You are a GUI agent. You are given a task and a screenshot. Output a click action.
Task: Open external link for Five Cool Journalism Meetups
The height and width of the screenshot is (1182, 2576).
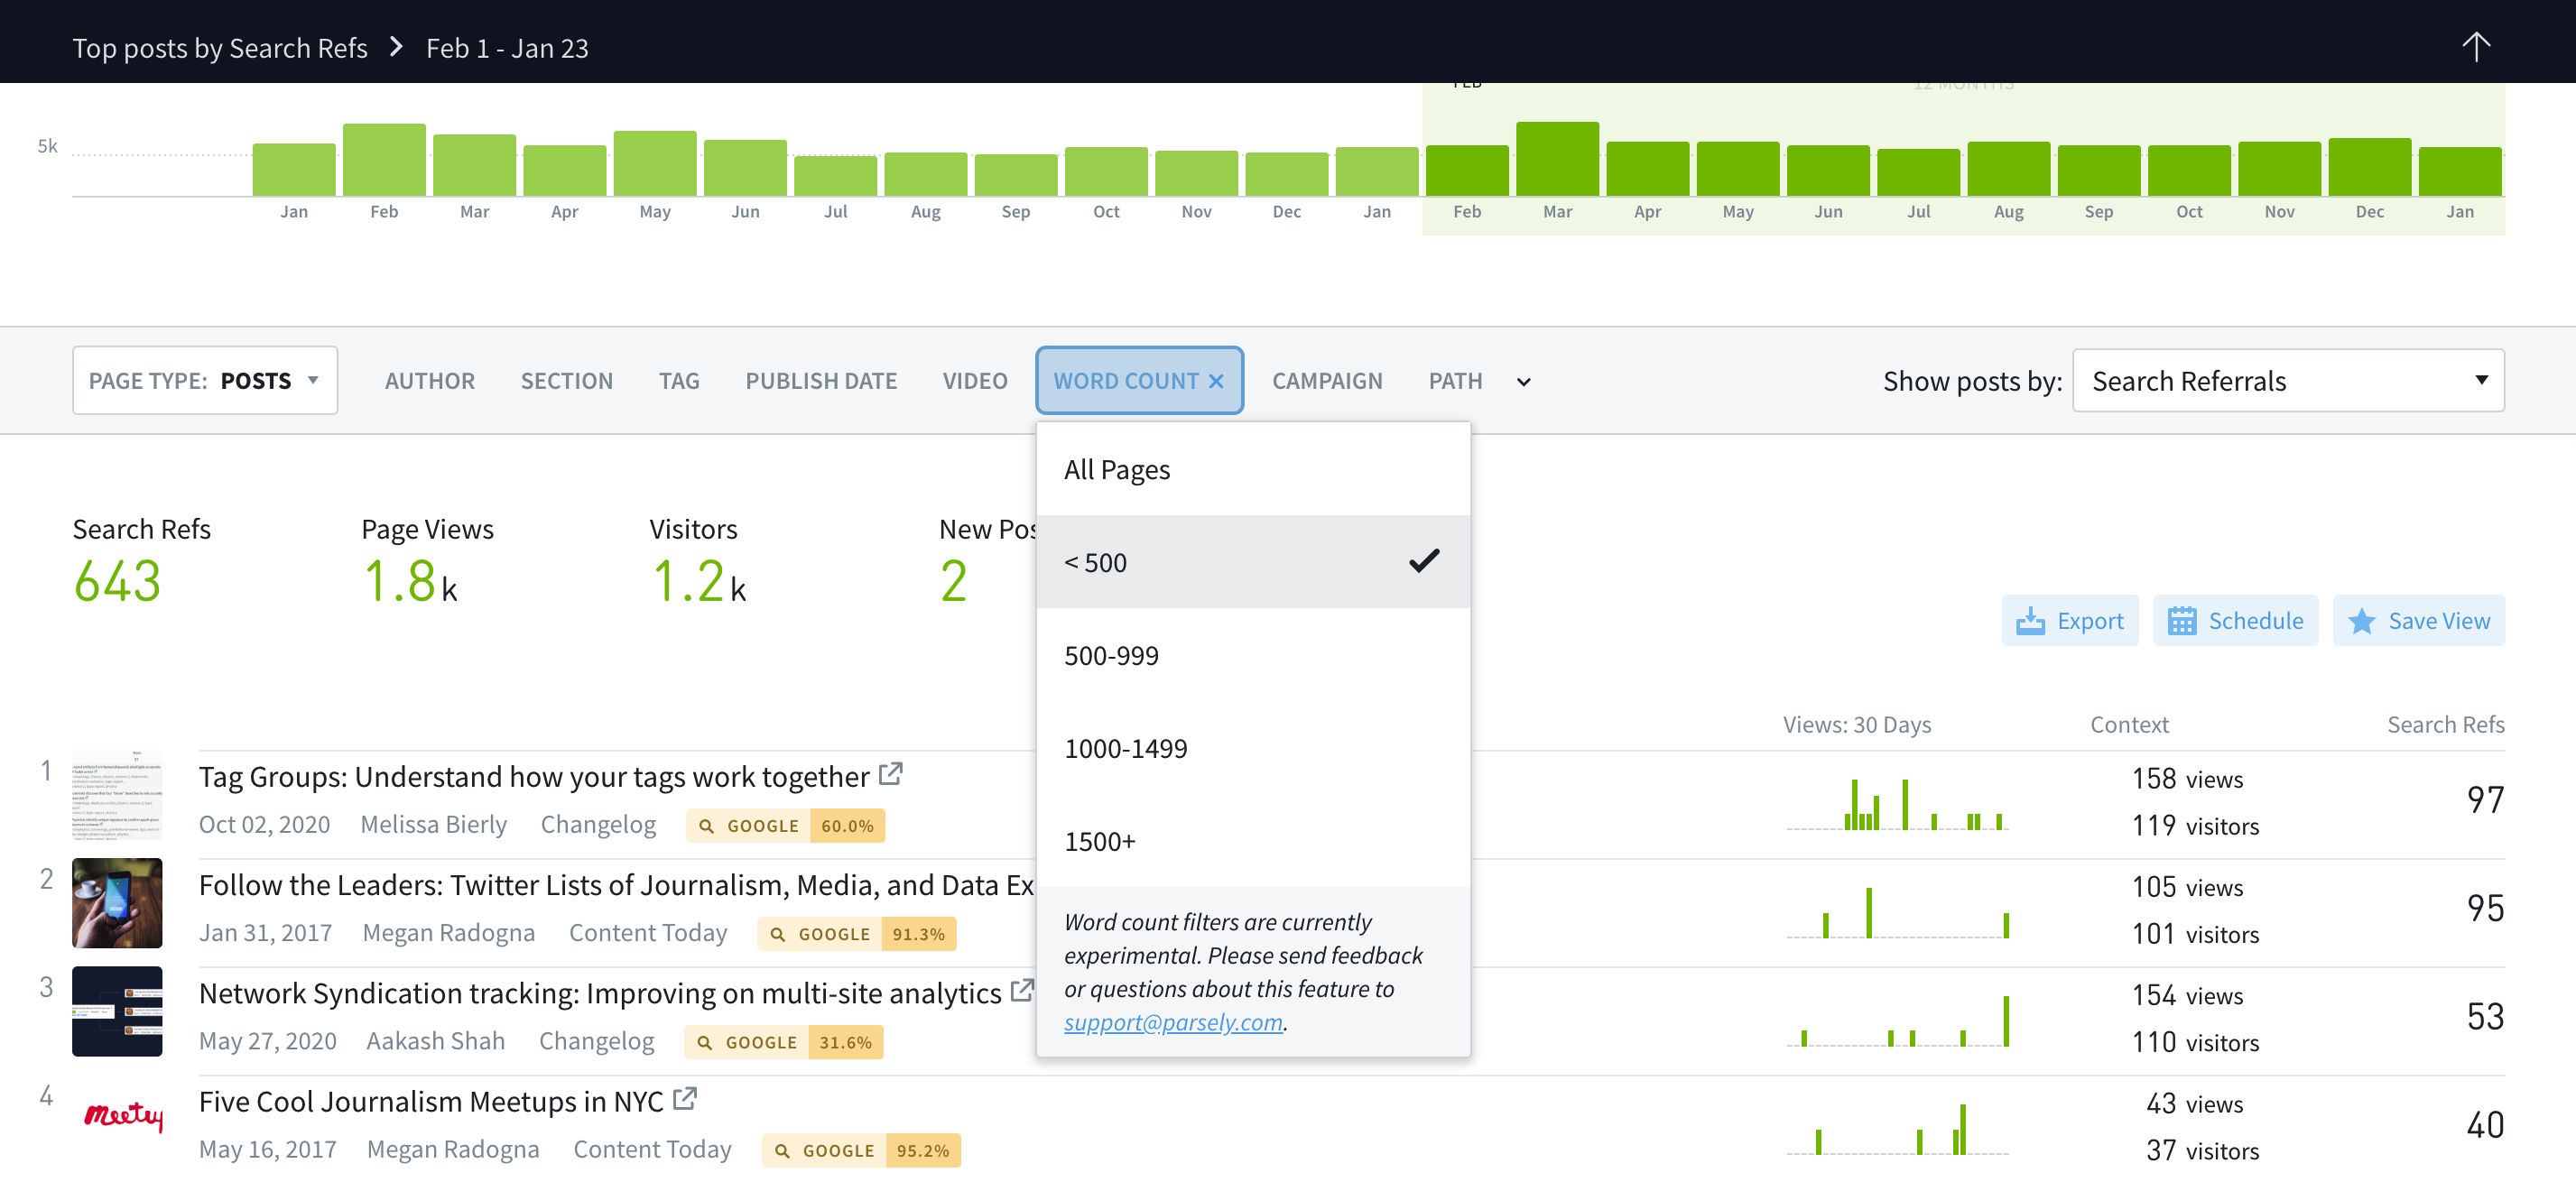pyautogui.click(x=685, y=1099)
